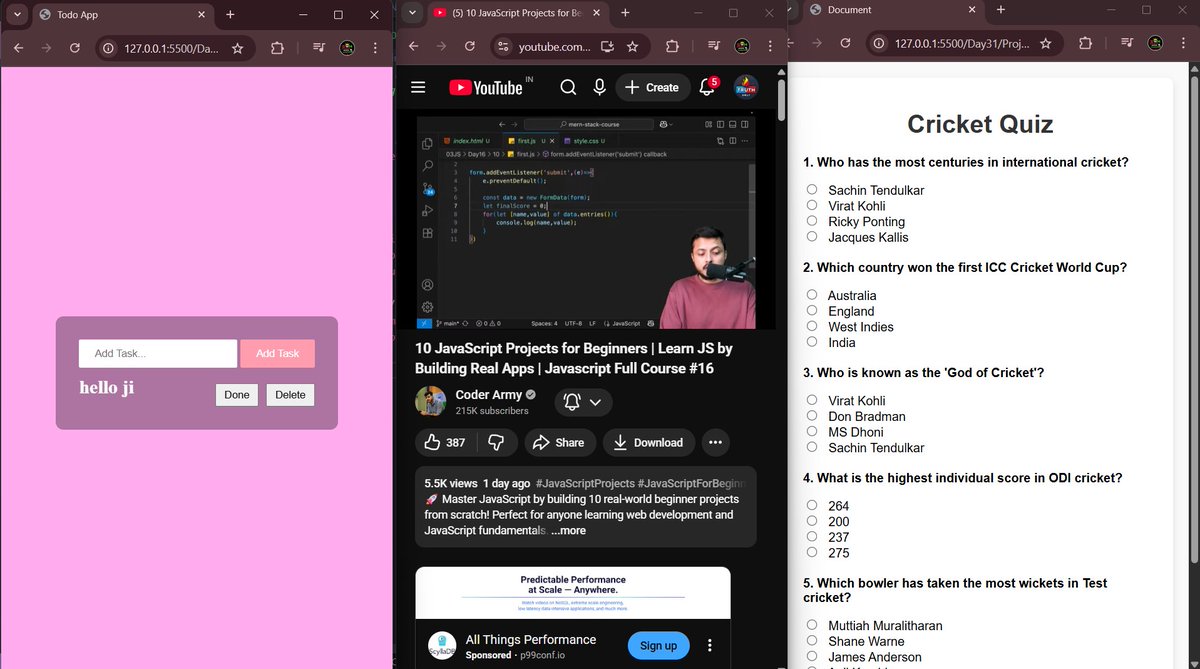Open tab search dropdown in YouTube window

point(413,13)
